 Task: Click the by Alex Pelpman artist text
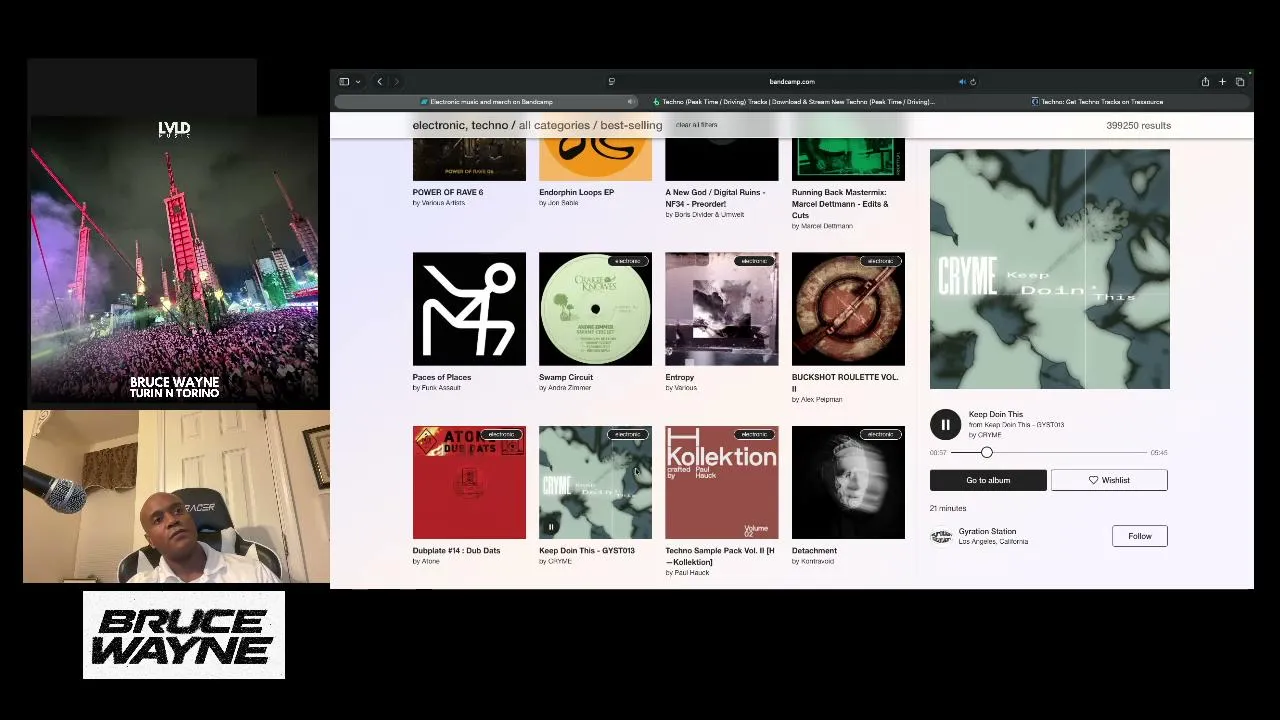pyautogui.click(x=817, y=400)
